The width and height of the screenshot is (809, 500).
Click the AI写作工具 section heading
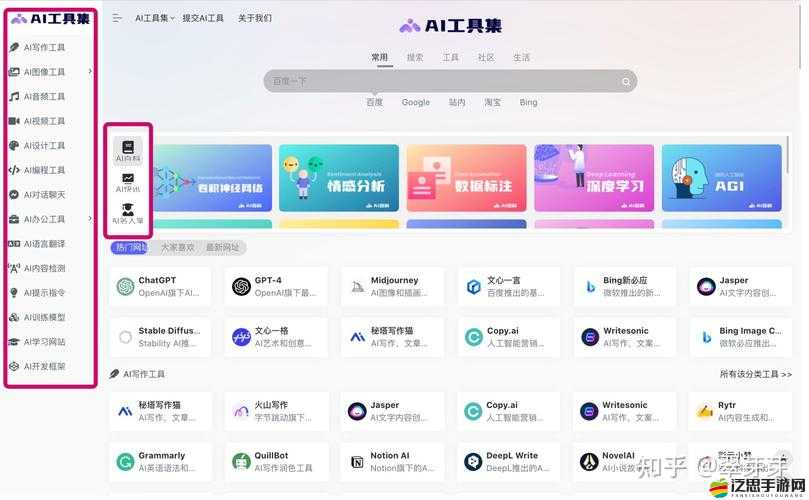[138, 374]
